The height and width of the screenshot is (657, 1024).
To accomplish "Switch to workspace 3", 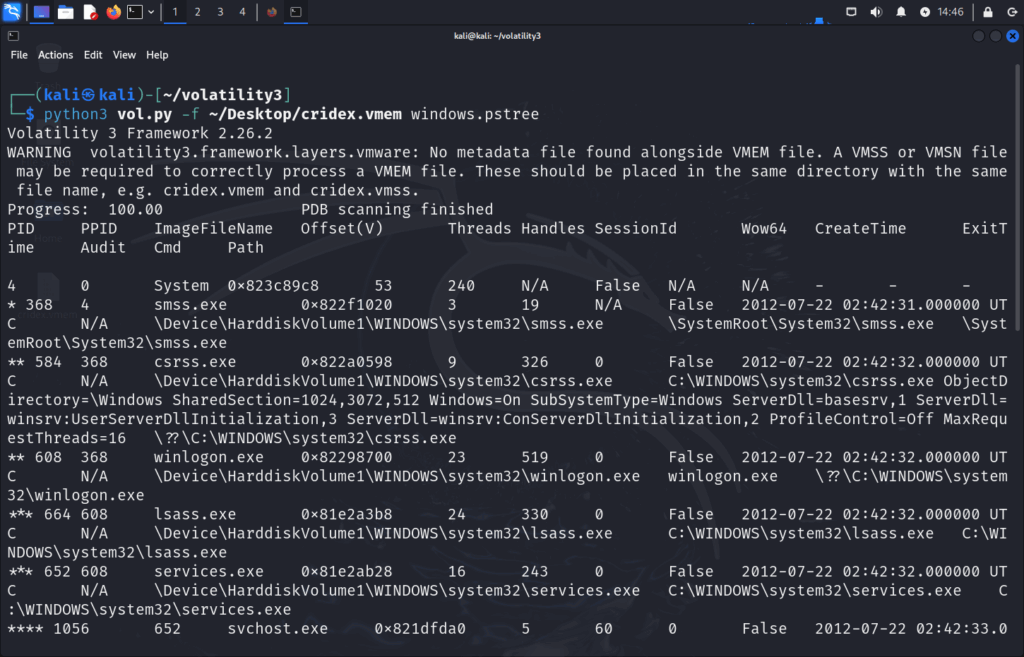I will click(220, 12).
